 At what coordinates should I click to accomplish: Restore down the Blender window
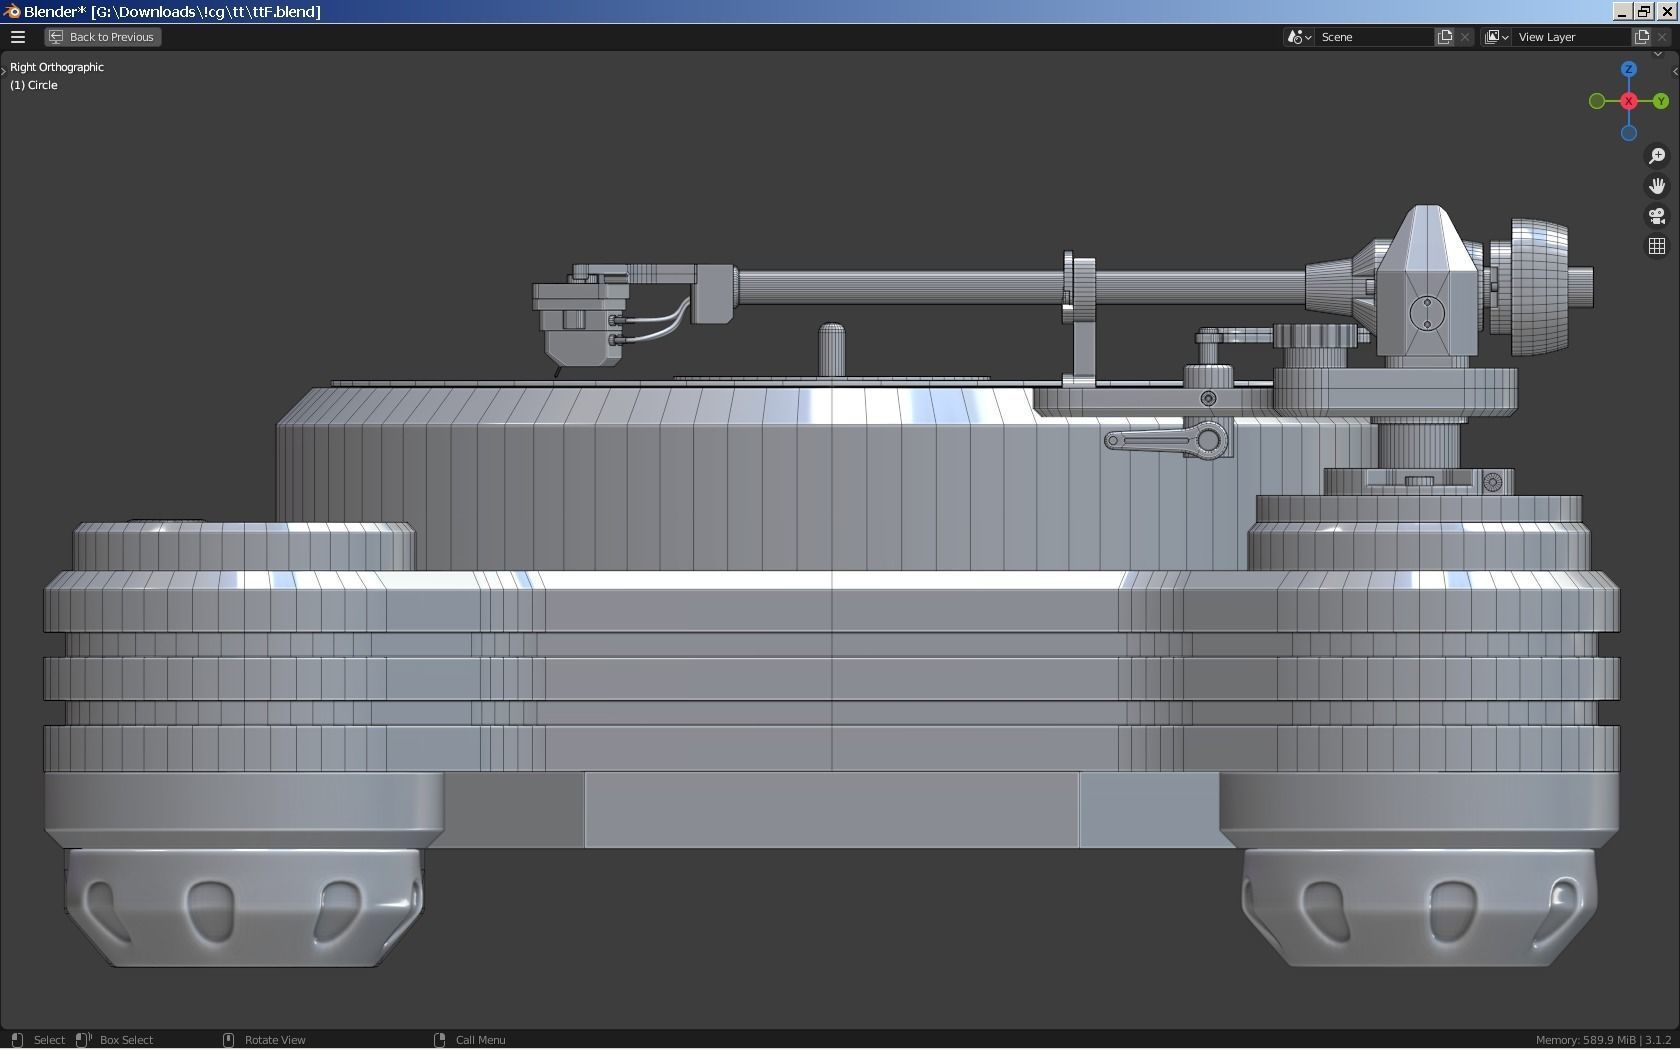click(x=1644, y=11)
